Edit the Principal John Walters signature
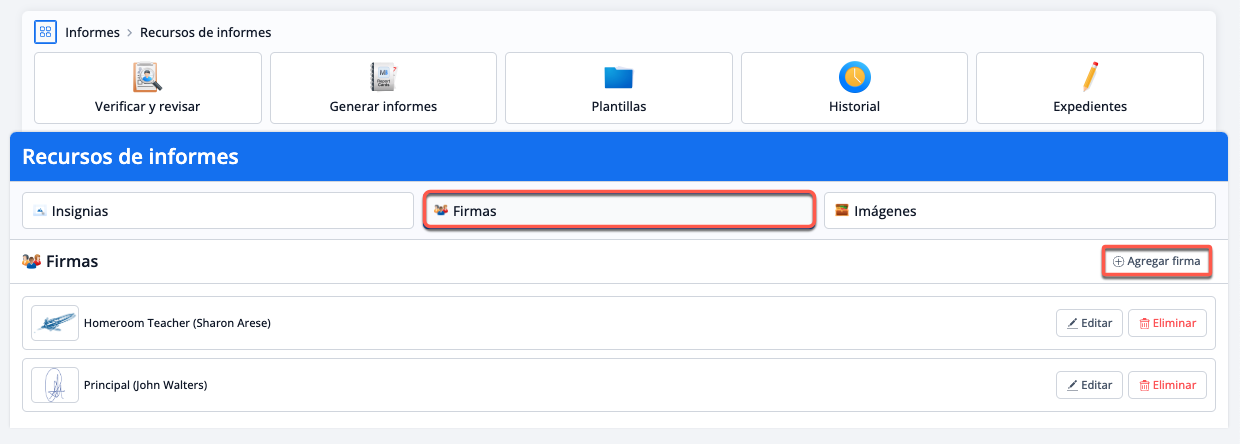Screen dimensions: 1240x444 coord(1088,385)
